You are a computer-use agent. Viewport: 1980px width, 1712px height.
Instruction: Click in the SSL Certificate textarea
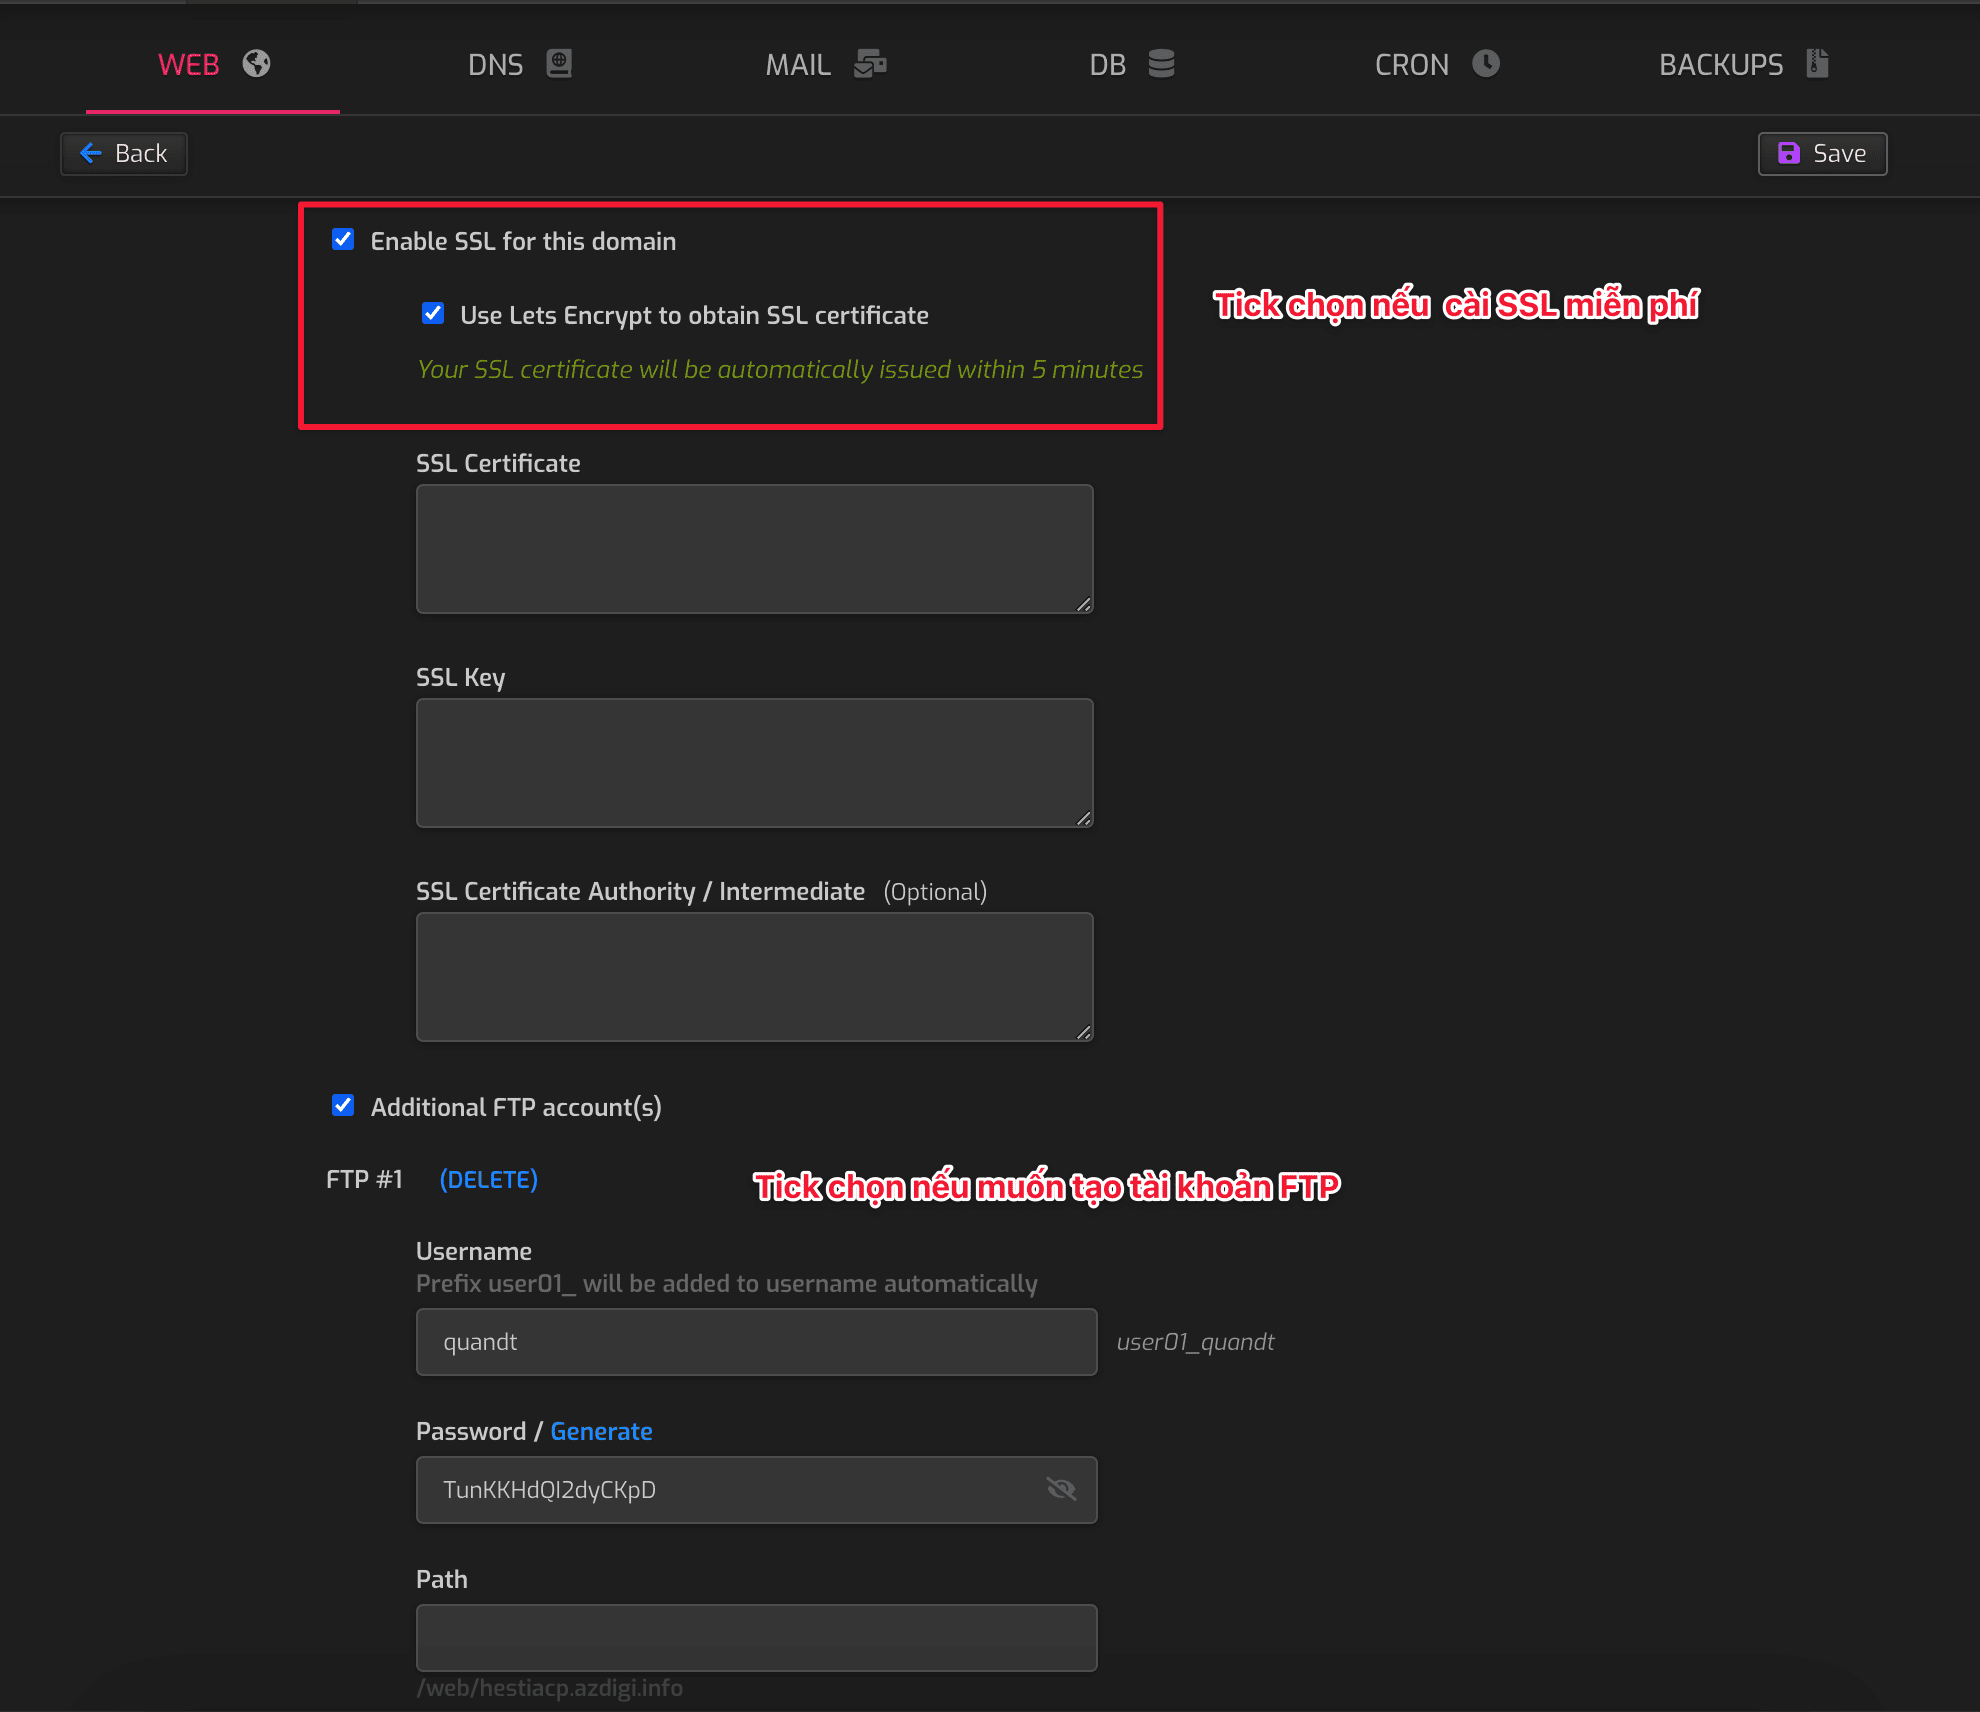tap(754, 549)
